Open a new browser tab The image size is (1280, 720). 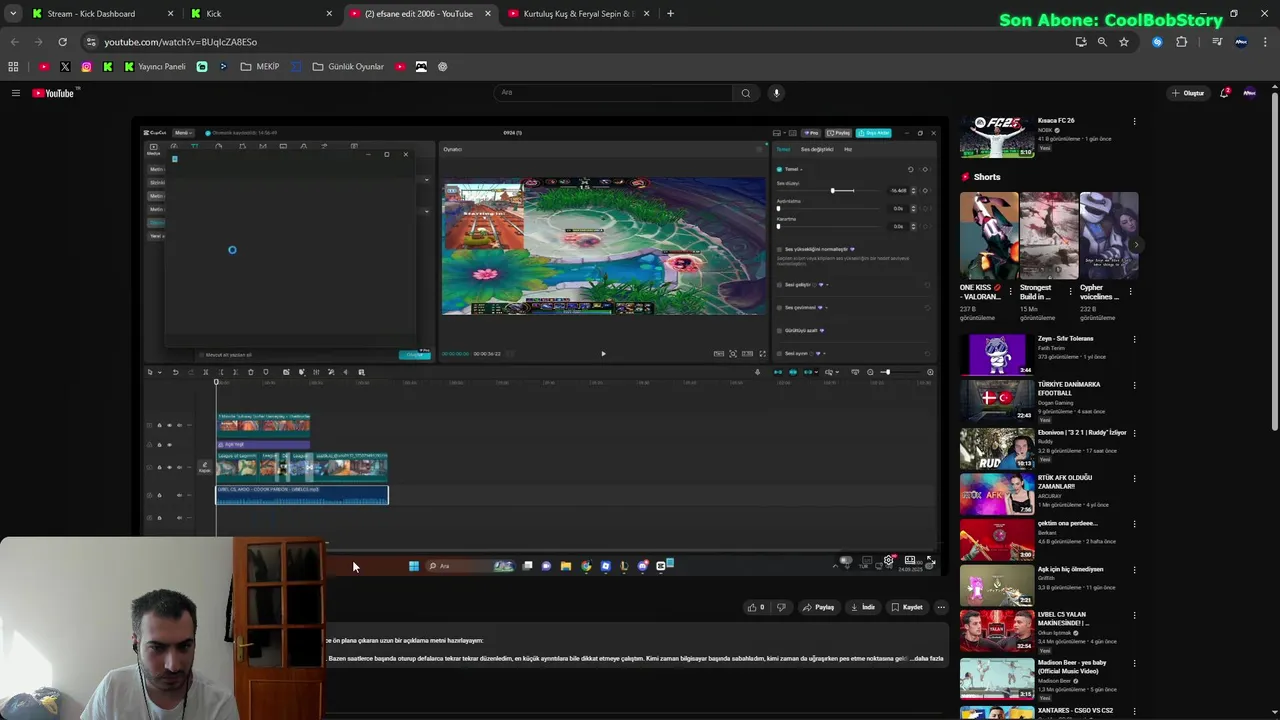670,14
